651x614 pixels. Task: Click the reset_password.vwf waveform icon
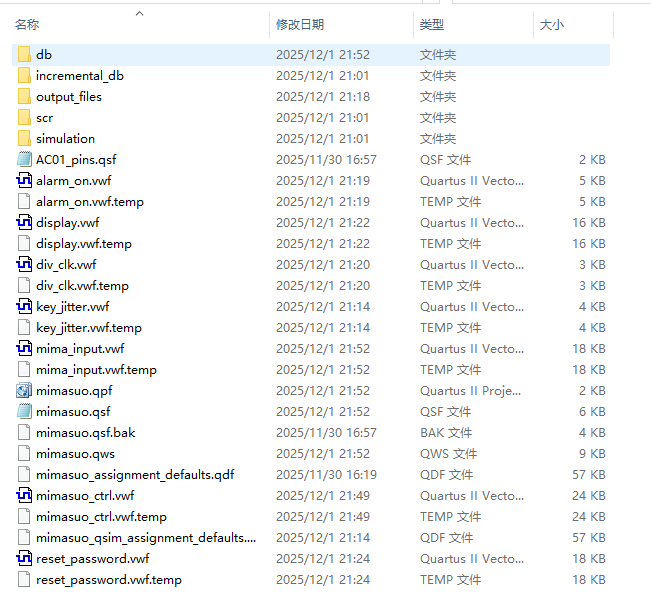point(24,558)
